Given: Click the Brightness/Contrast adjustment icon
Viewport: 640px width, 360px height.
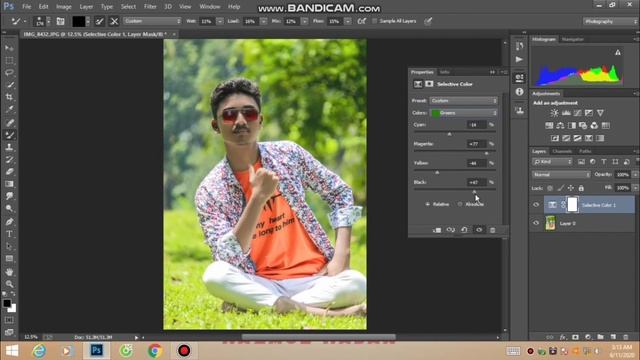Looking at the screenshot, I should coord(554,113).
